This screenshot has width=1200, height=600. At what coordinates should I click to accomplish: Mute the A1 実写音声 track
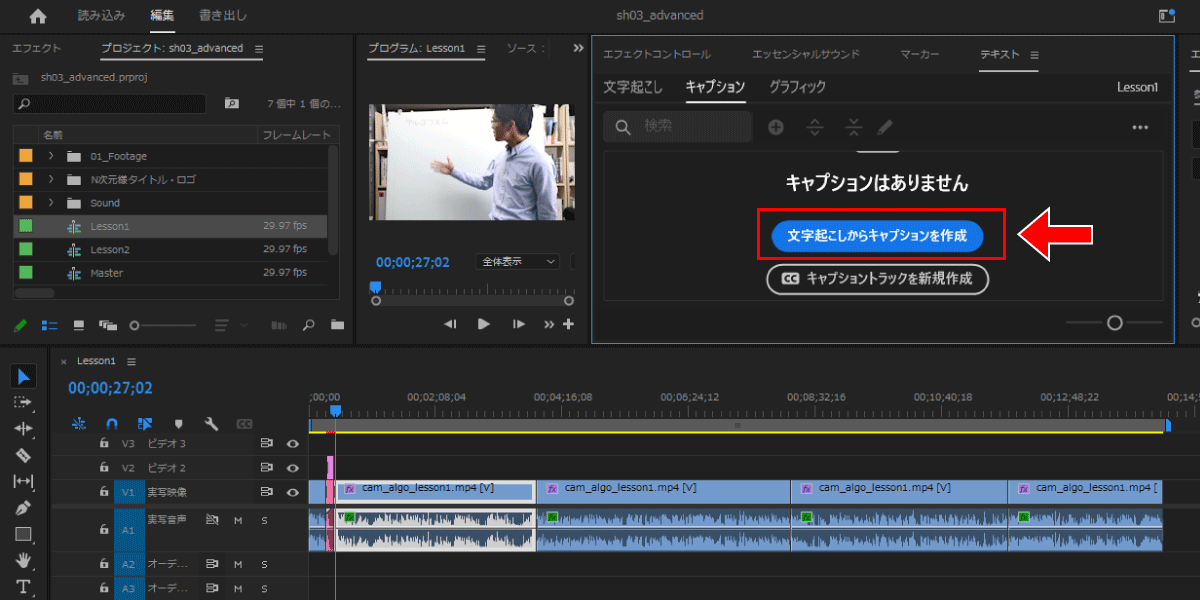pos(238,520)
